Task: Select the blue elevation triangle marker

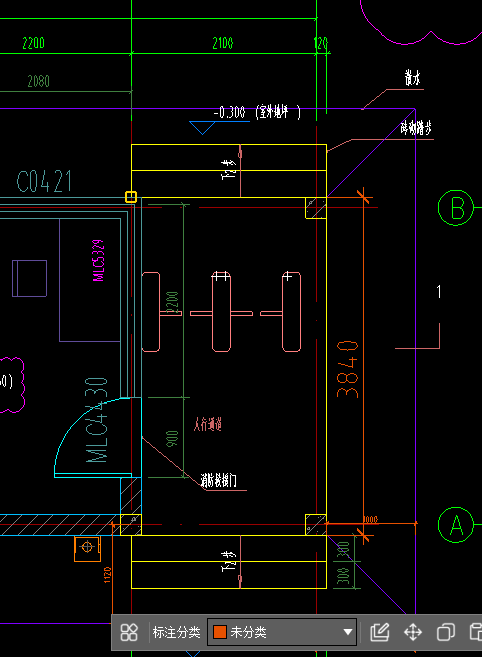Action: tap(202, 128)
